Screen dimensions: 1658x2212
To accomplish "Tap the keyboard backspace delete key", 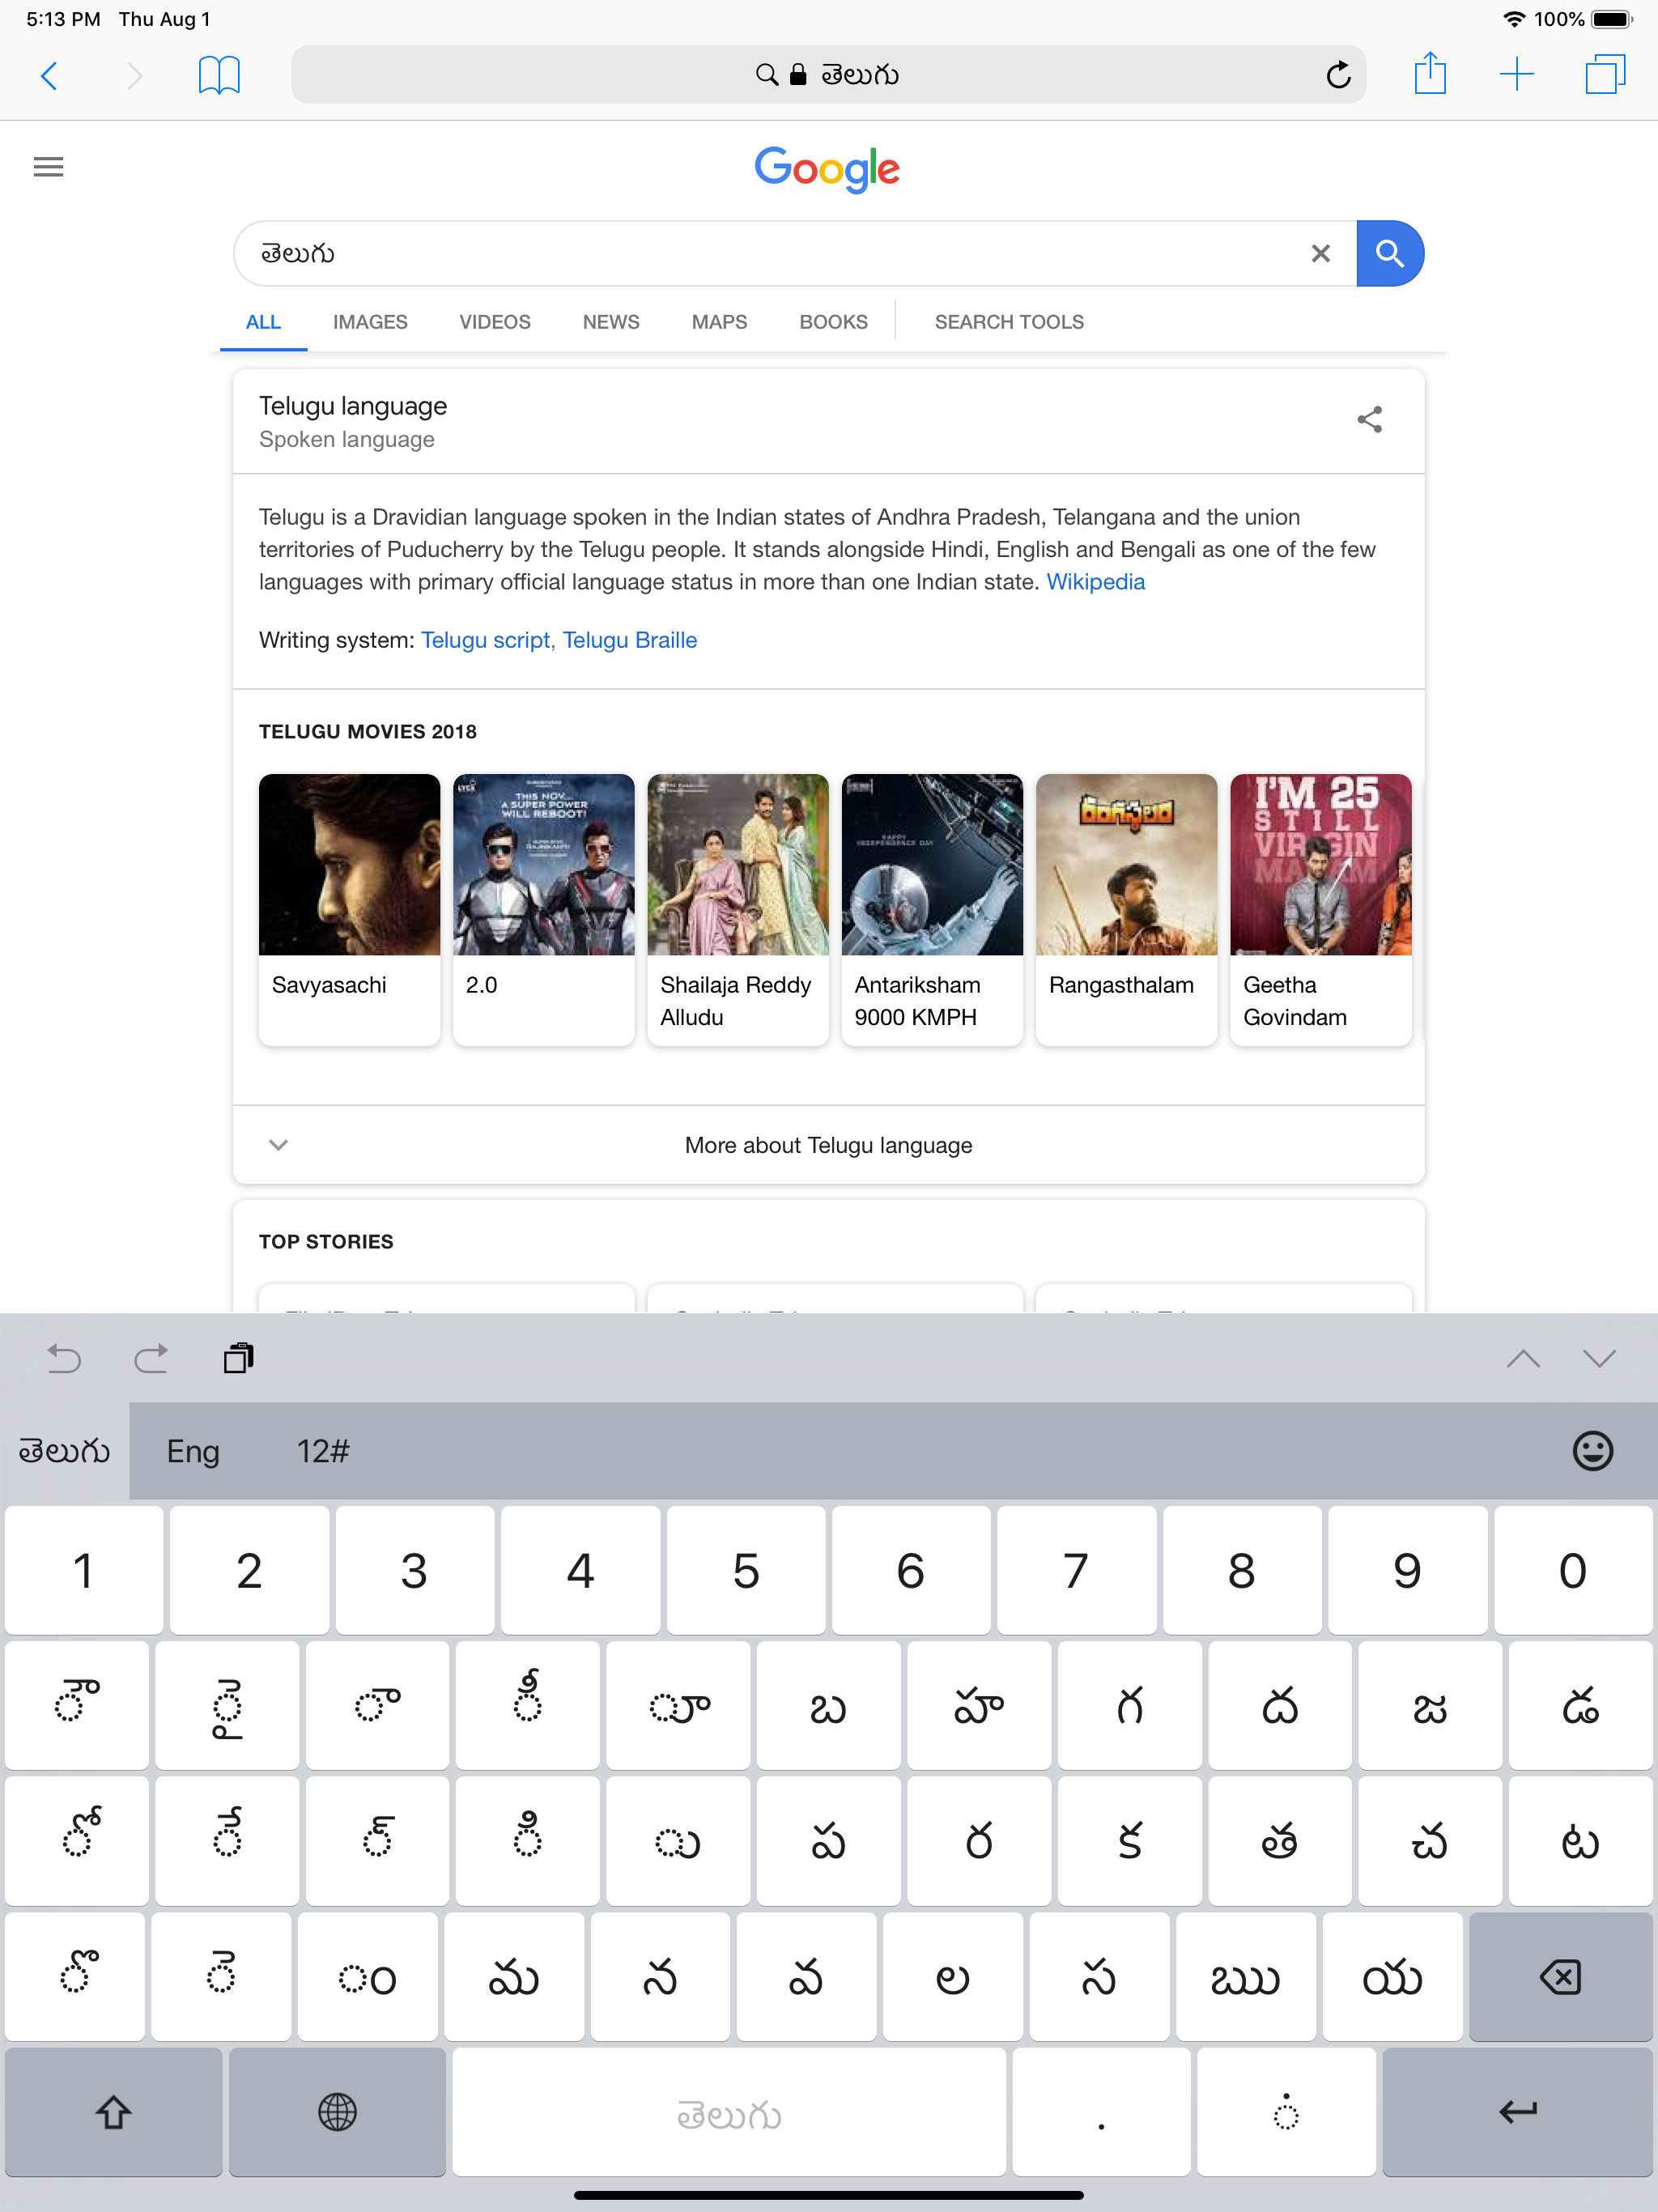I will point(1560,1977).
